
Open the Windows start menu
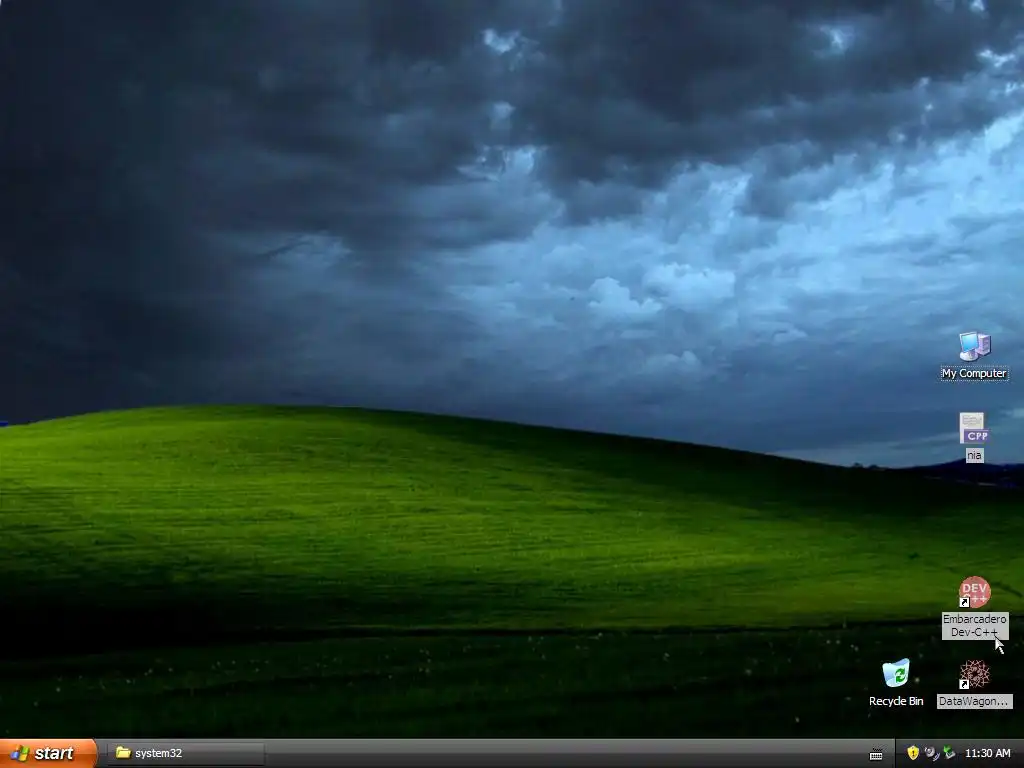click(48, 753)
